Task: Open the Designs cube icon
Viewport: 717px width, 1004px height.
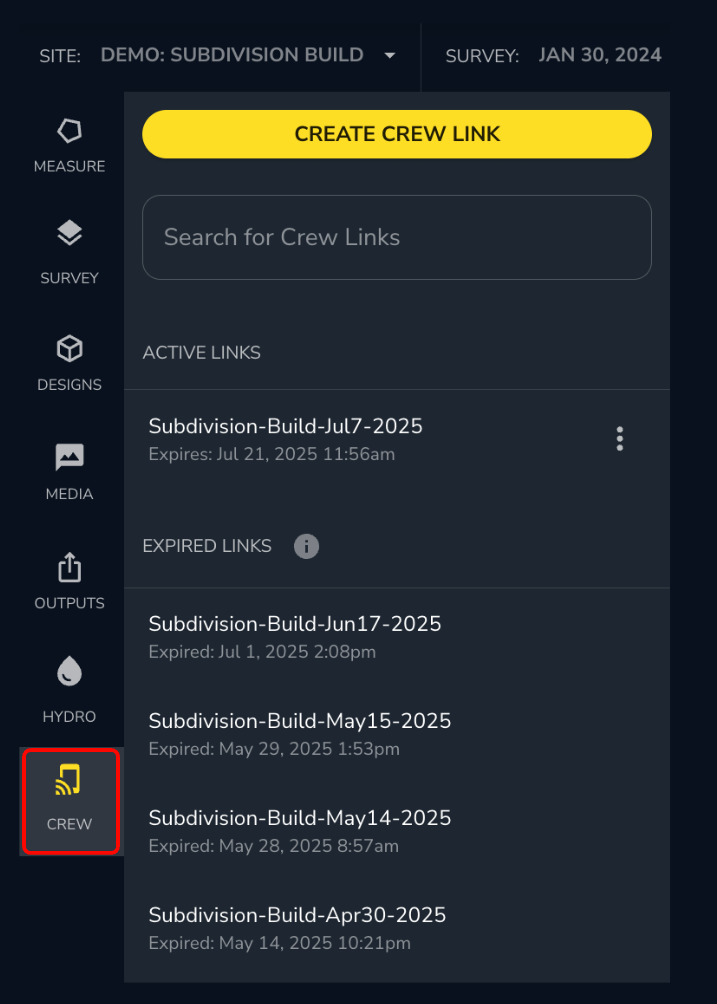Action: [69, 349]
